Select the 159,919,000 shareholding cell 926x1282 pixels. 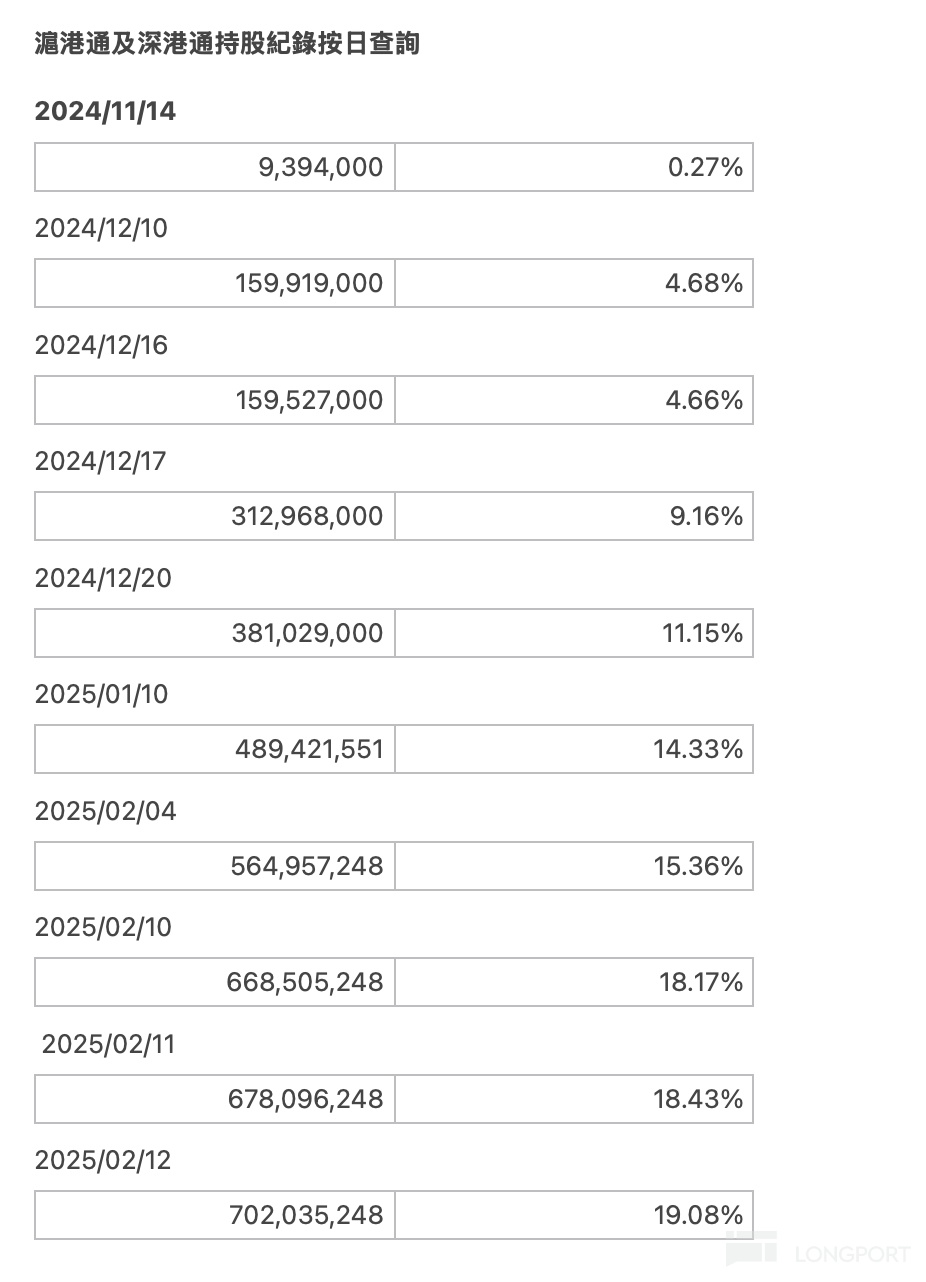pyautogui.click(x=215, y=283)
